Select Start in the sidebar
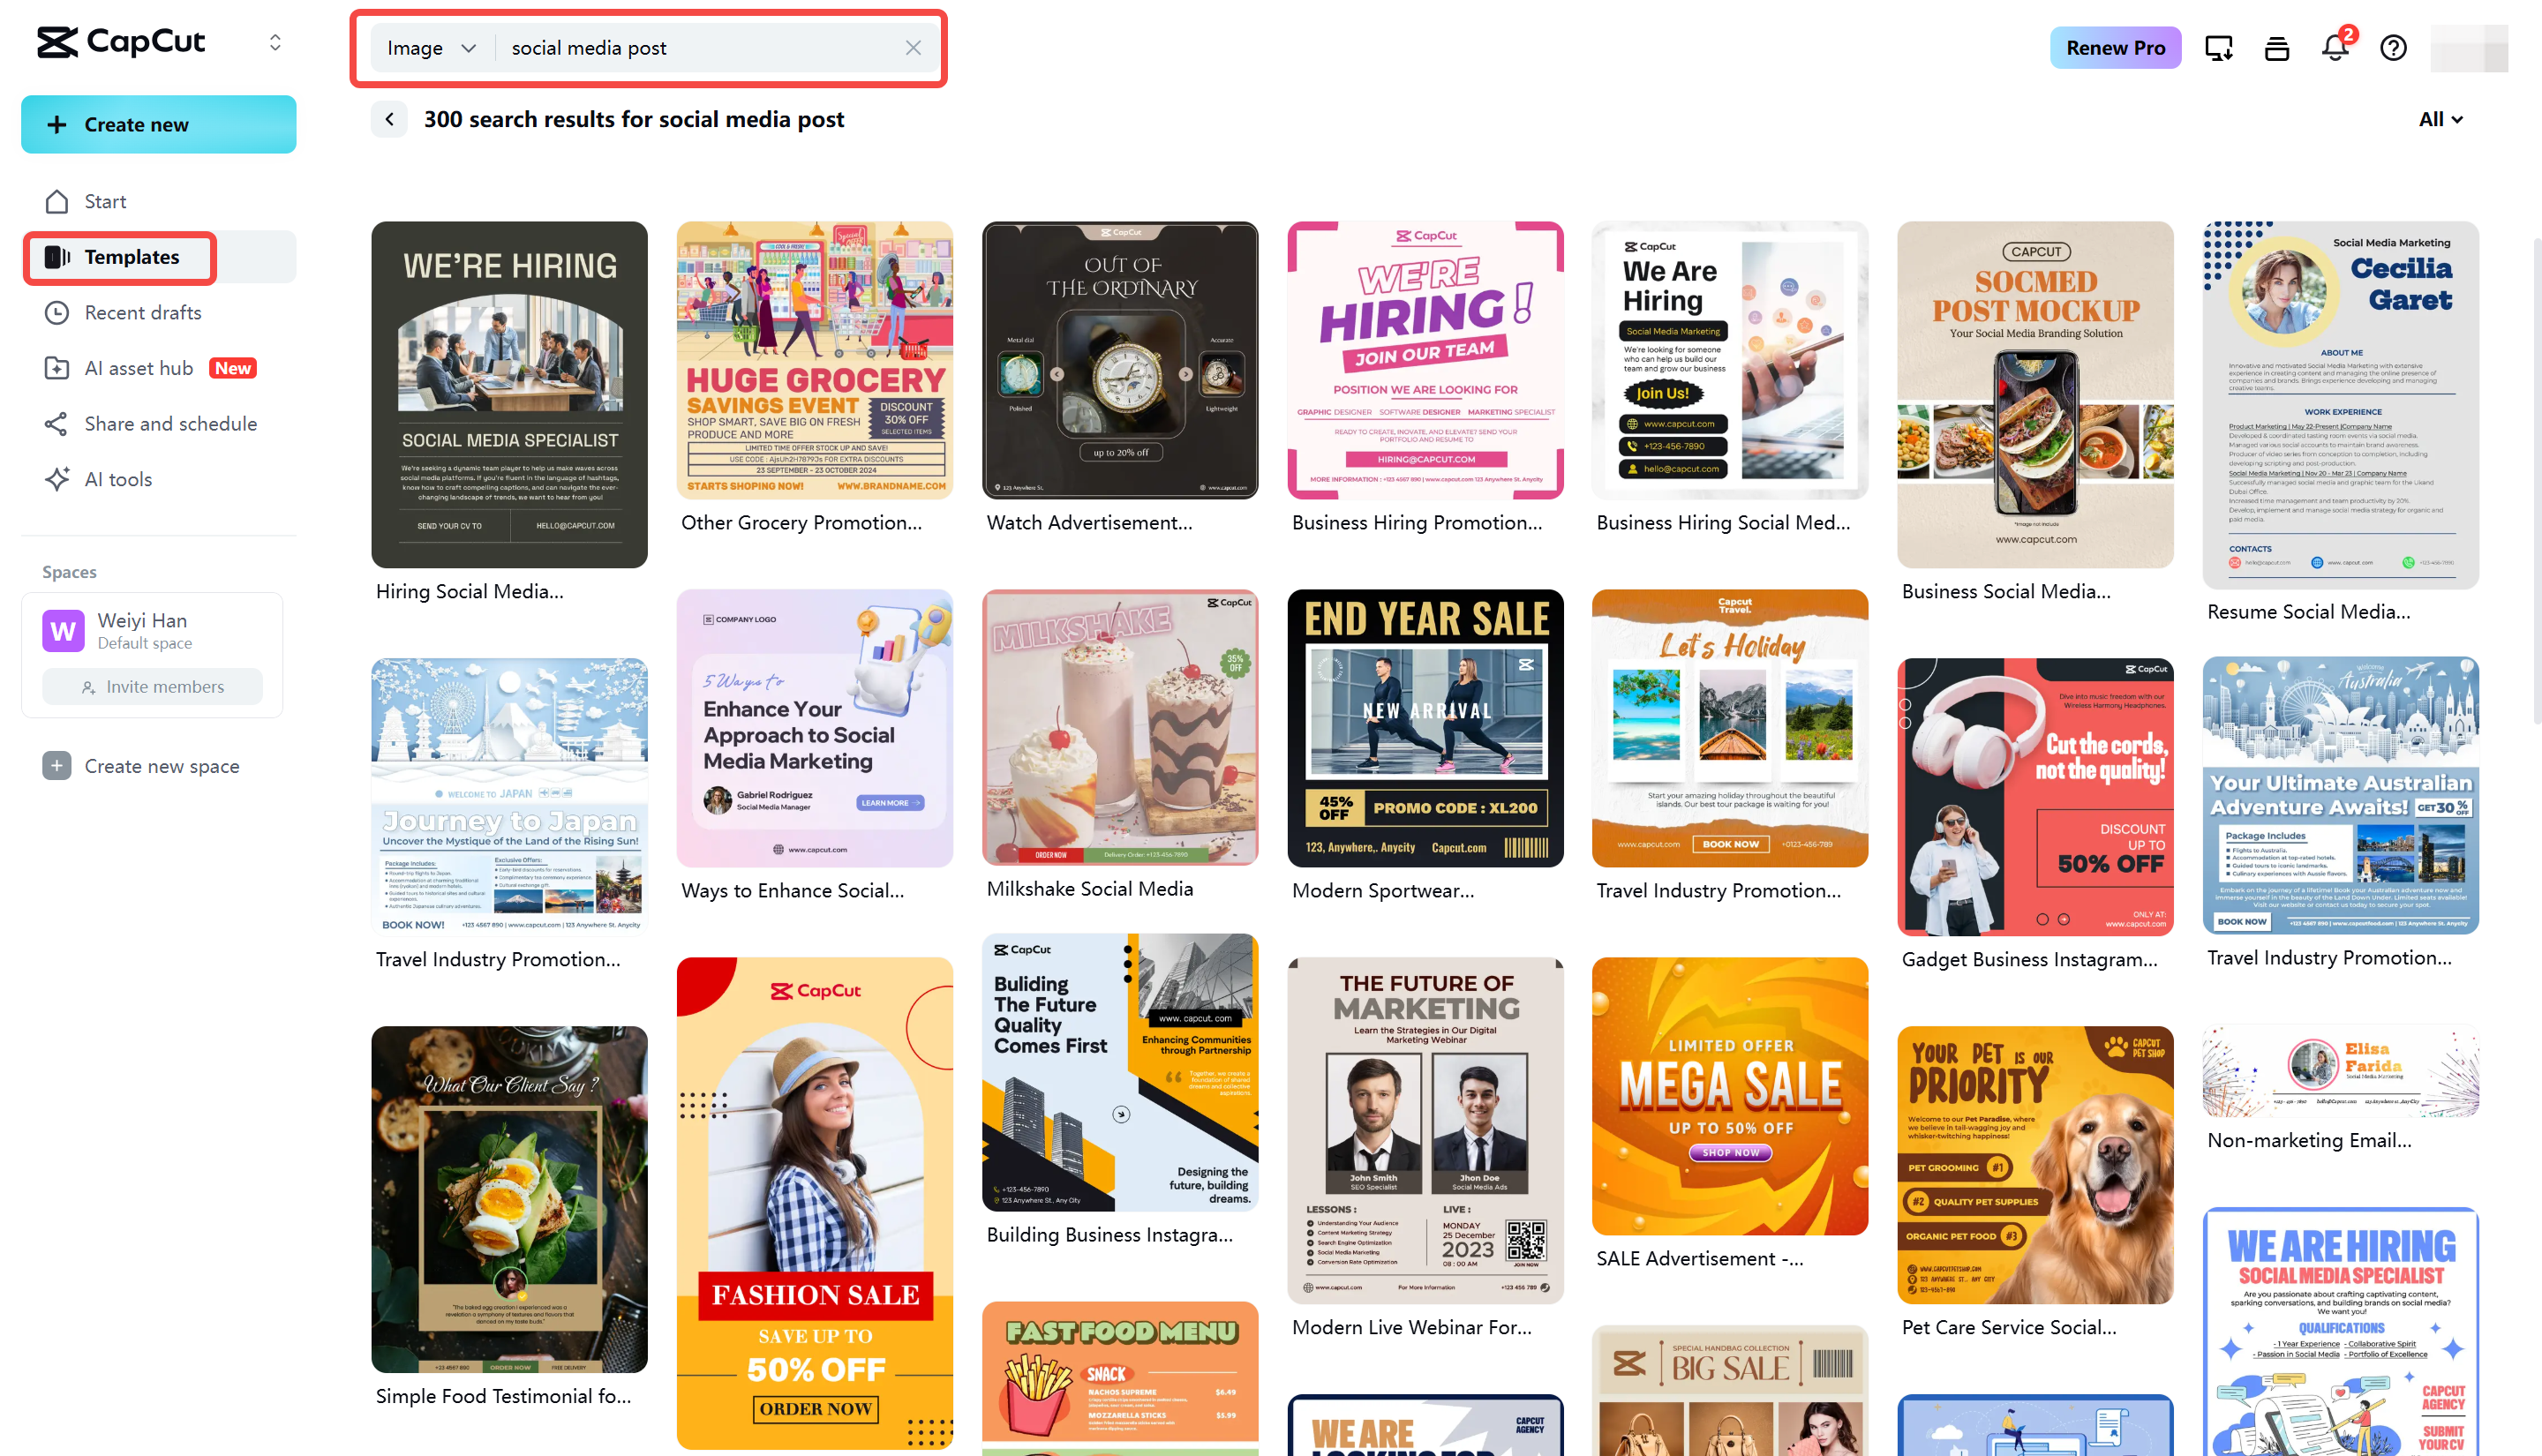The height and width of the screenshot is (1456, 2542). click(104, 201)
